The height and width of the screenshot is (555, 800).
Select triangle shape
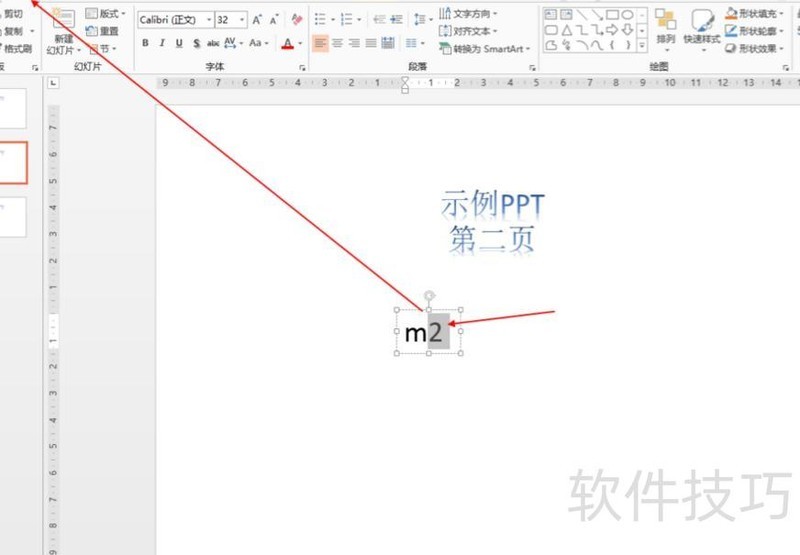point(566,30)
